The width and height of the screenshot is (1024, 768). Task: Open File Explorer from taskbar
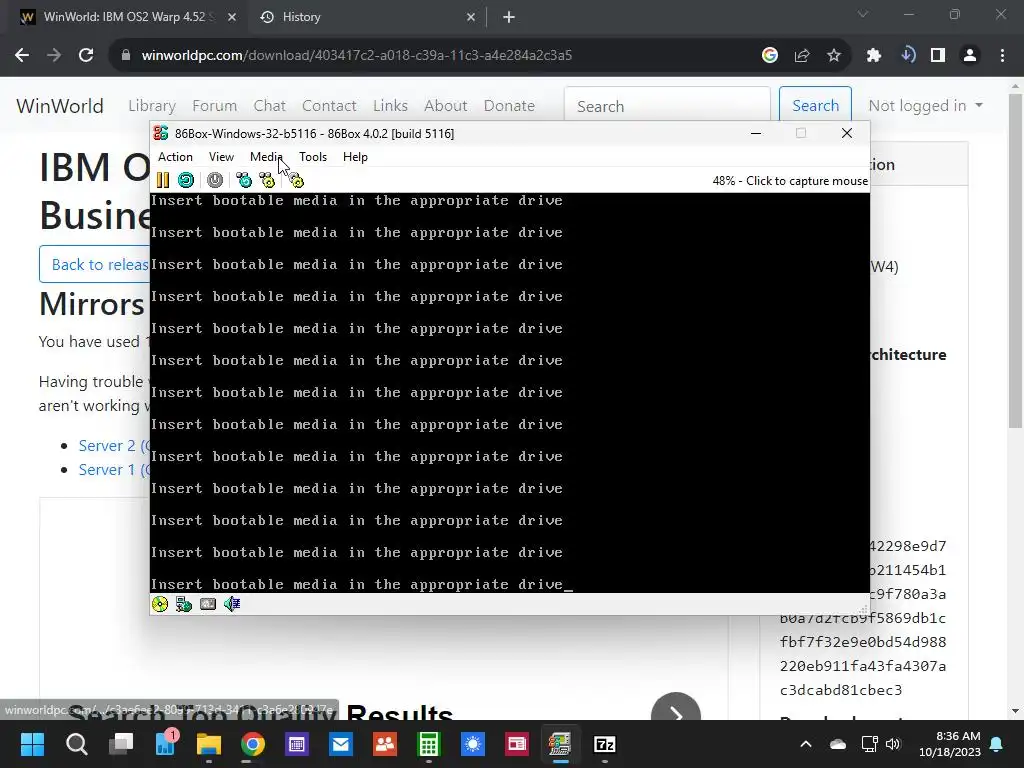coord(209,744)
